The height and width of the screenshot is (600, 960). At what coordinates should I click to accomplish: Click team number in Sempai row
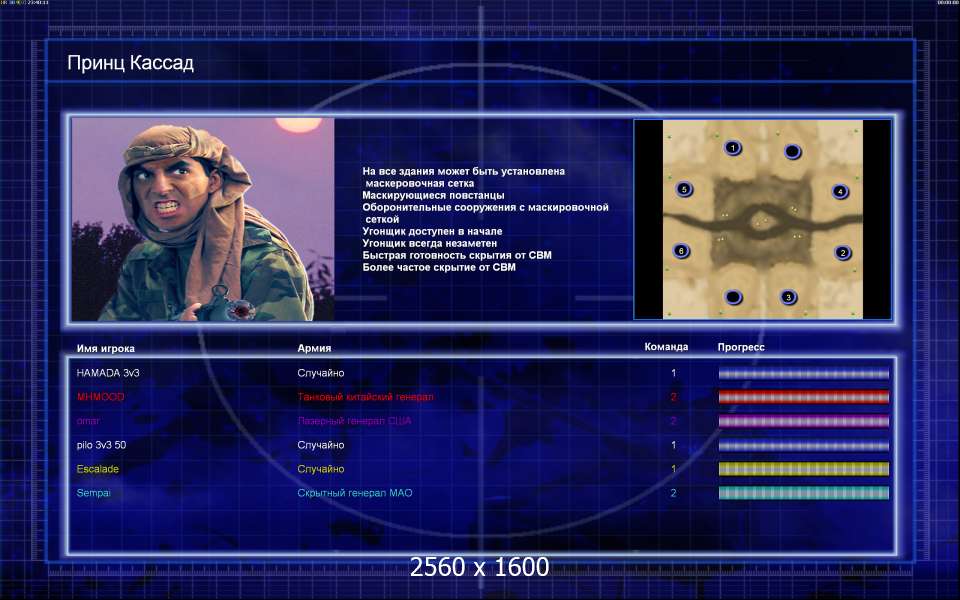(x=673, y=493)
